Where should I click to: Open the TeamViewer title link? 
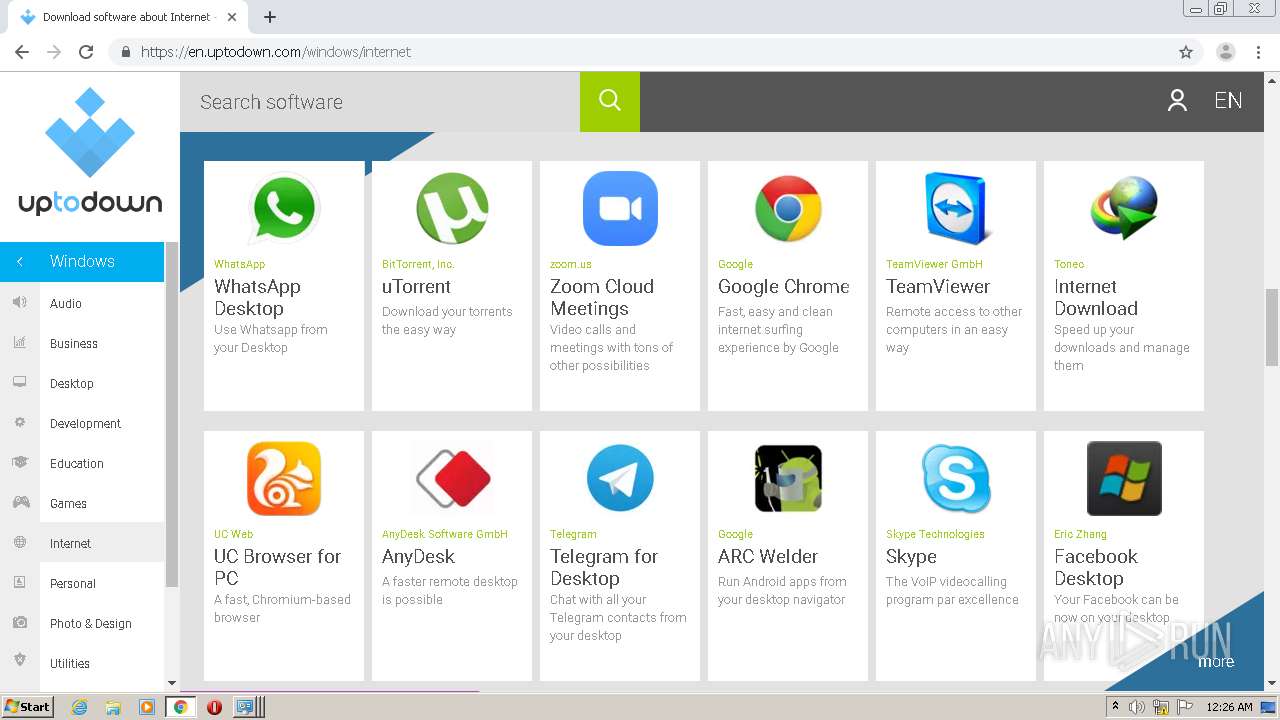(938, 286)
